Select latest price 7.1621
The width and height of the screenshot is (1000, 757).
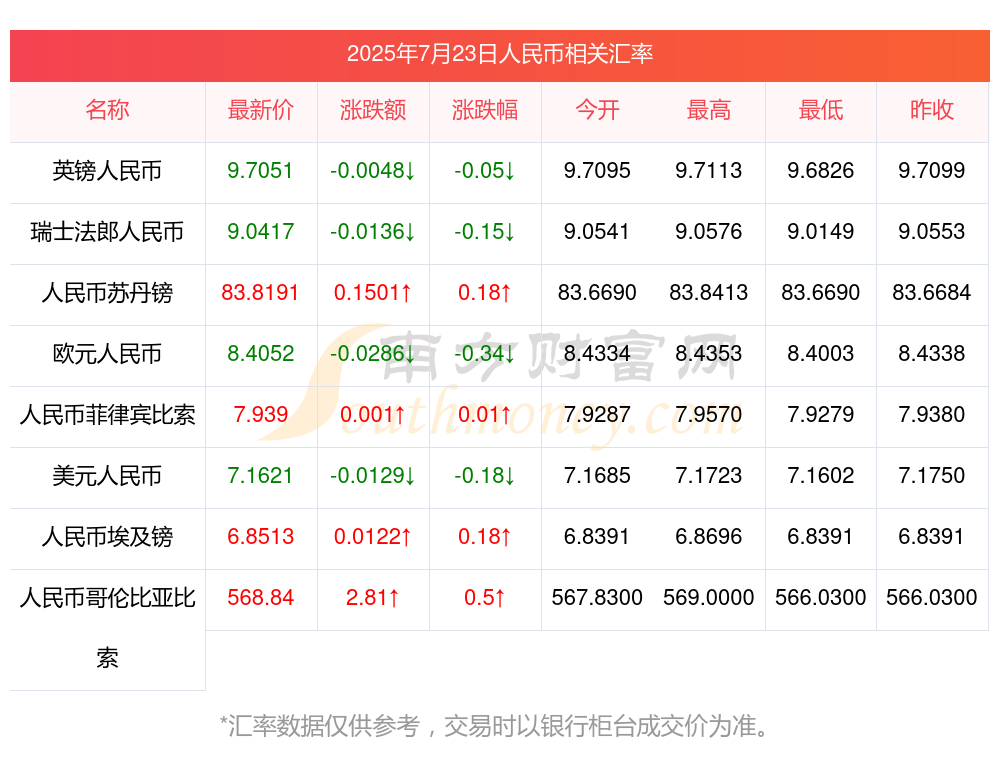coord(260,476)
